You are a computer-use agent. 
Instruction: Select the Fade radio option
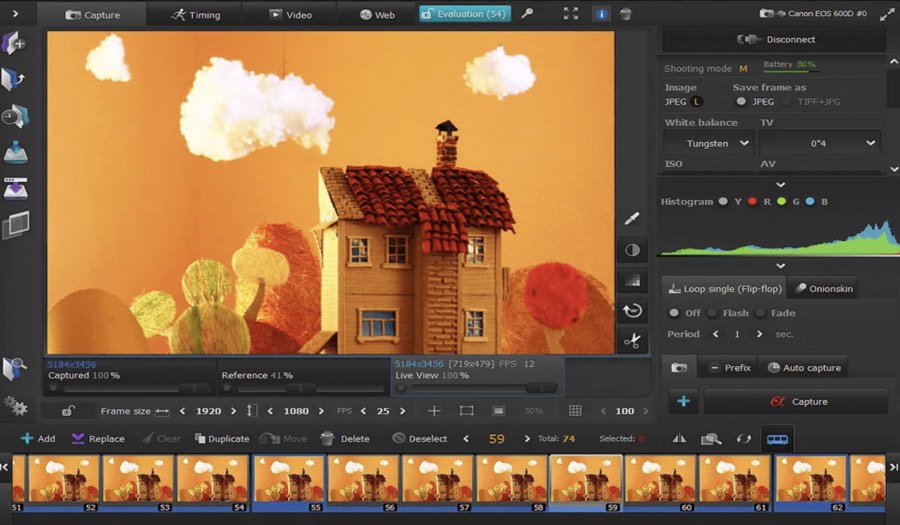pos(760,313)
